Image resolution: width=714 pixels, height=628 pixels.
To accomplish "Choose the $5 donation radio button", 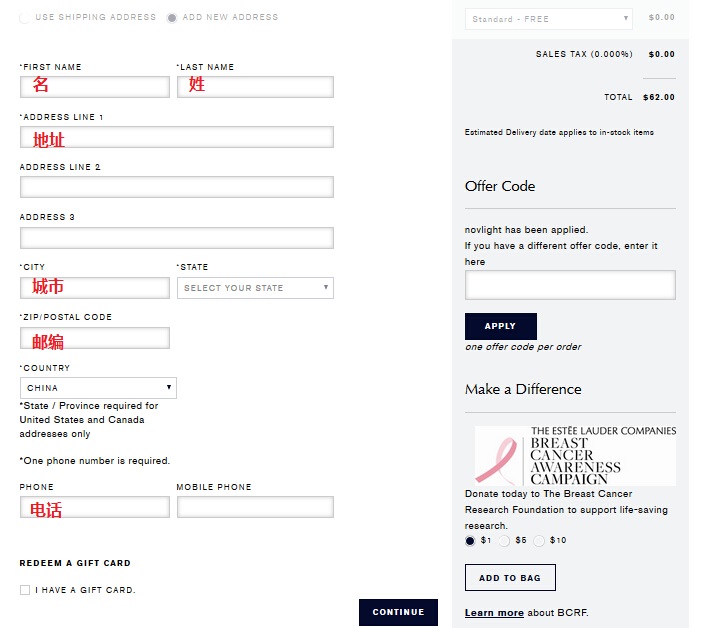I will coord(504,541).
